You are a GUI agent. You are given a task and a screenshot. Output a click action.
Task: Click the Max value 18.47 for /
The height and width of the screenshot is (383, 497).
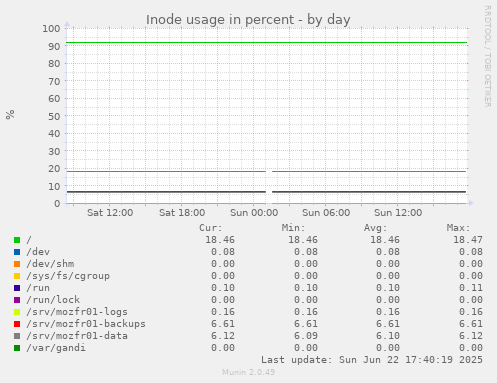tap(468, 240)
